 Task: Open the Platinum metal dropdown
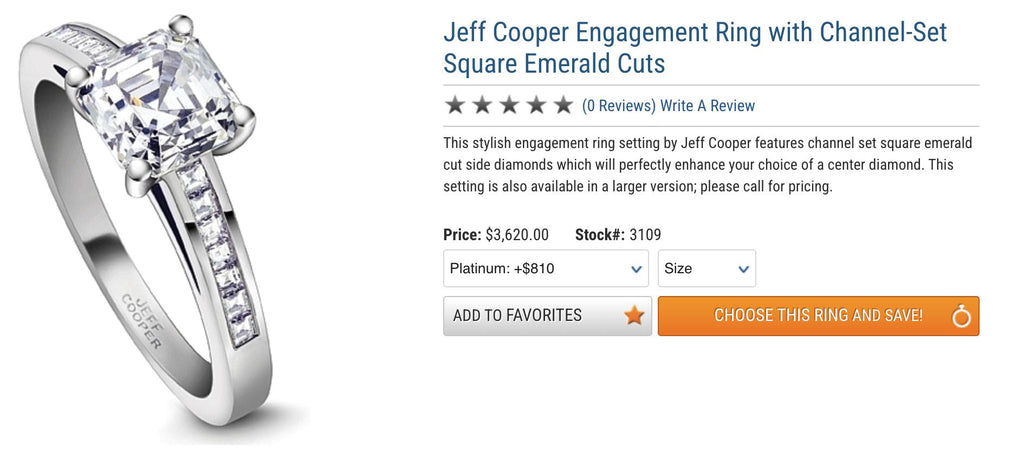tap(545, 269)
